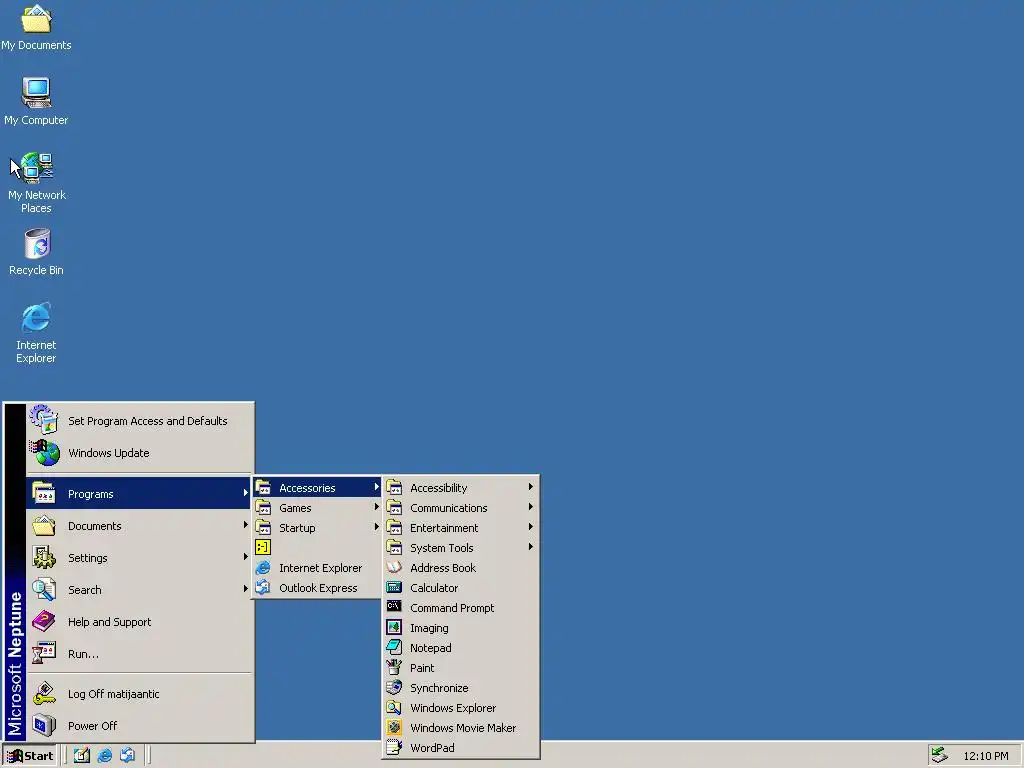The width and height of the screenshot is (1024, 768).
Task: Click the WordPad label
Action: tap(432, 748)
